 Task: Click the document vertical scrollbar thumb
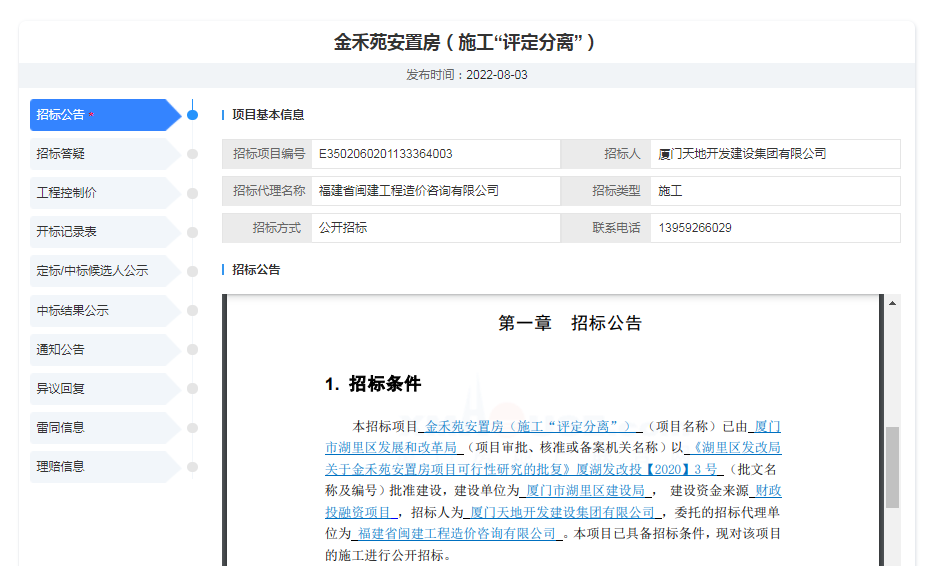892,466
